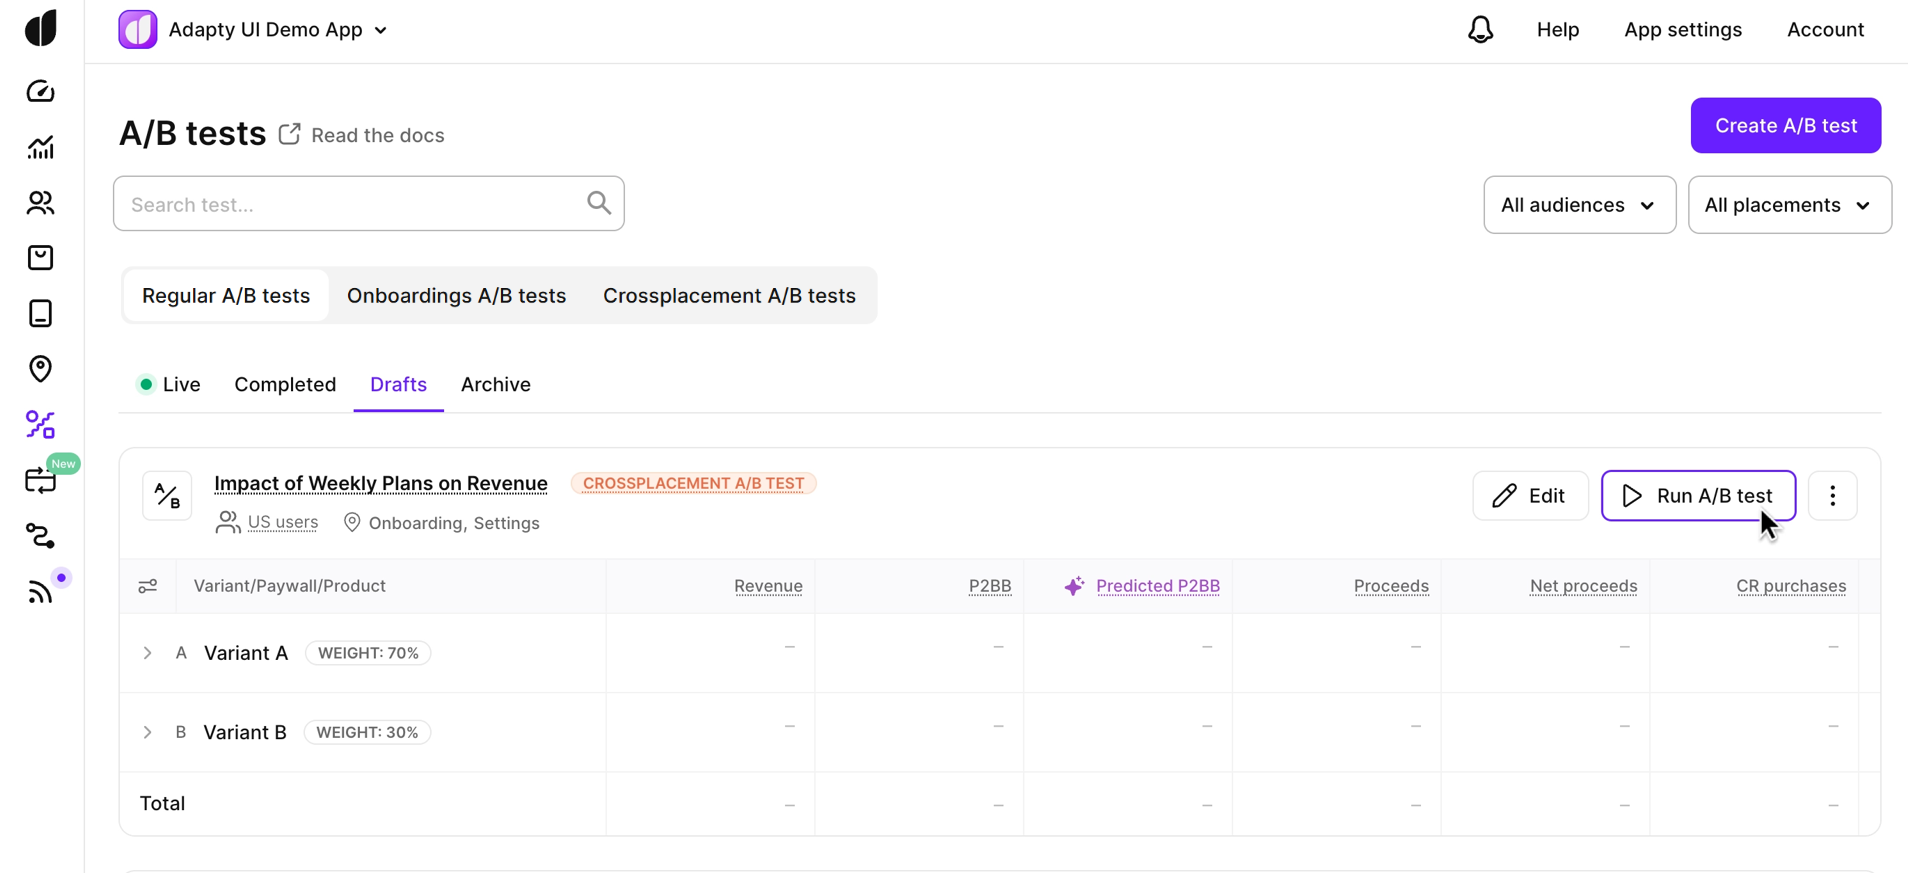Click the A/B tests percent icon in sidebar
The height and width of the screenshot is (873, 1908).
tap(41, 425)
